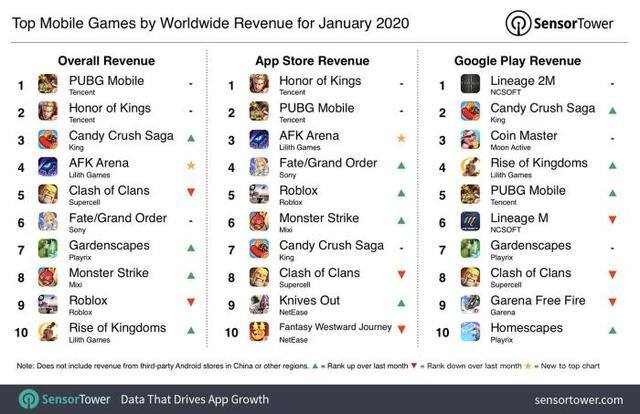
Task: Click the Gardenscapes icon in Overall Revenue
Action: (48, 249)
